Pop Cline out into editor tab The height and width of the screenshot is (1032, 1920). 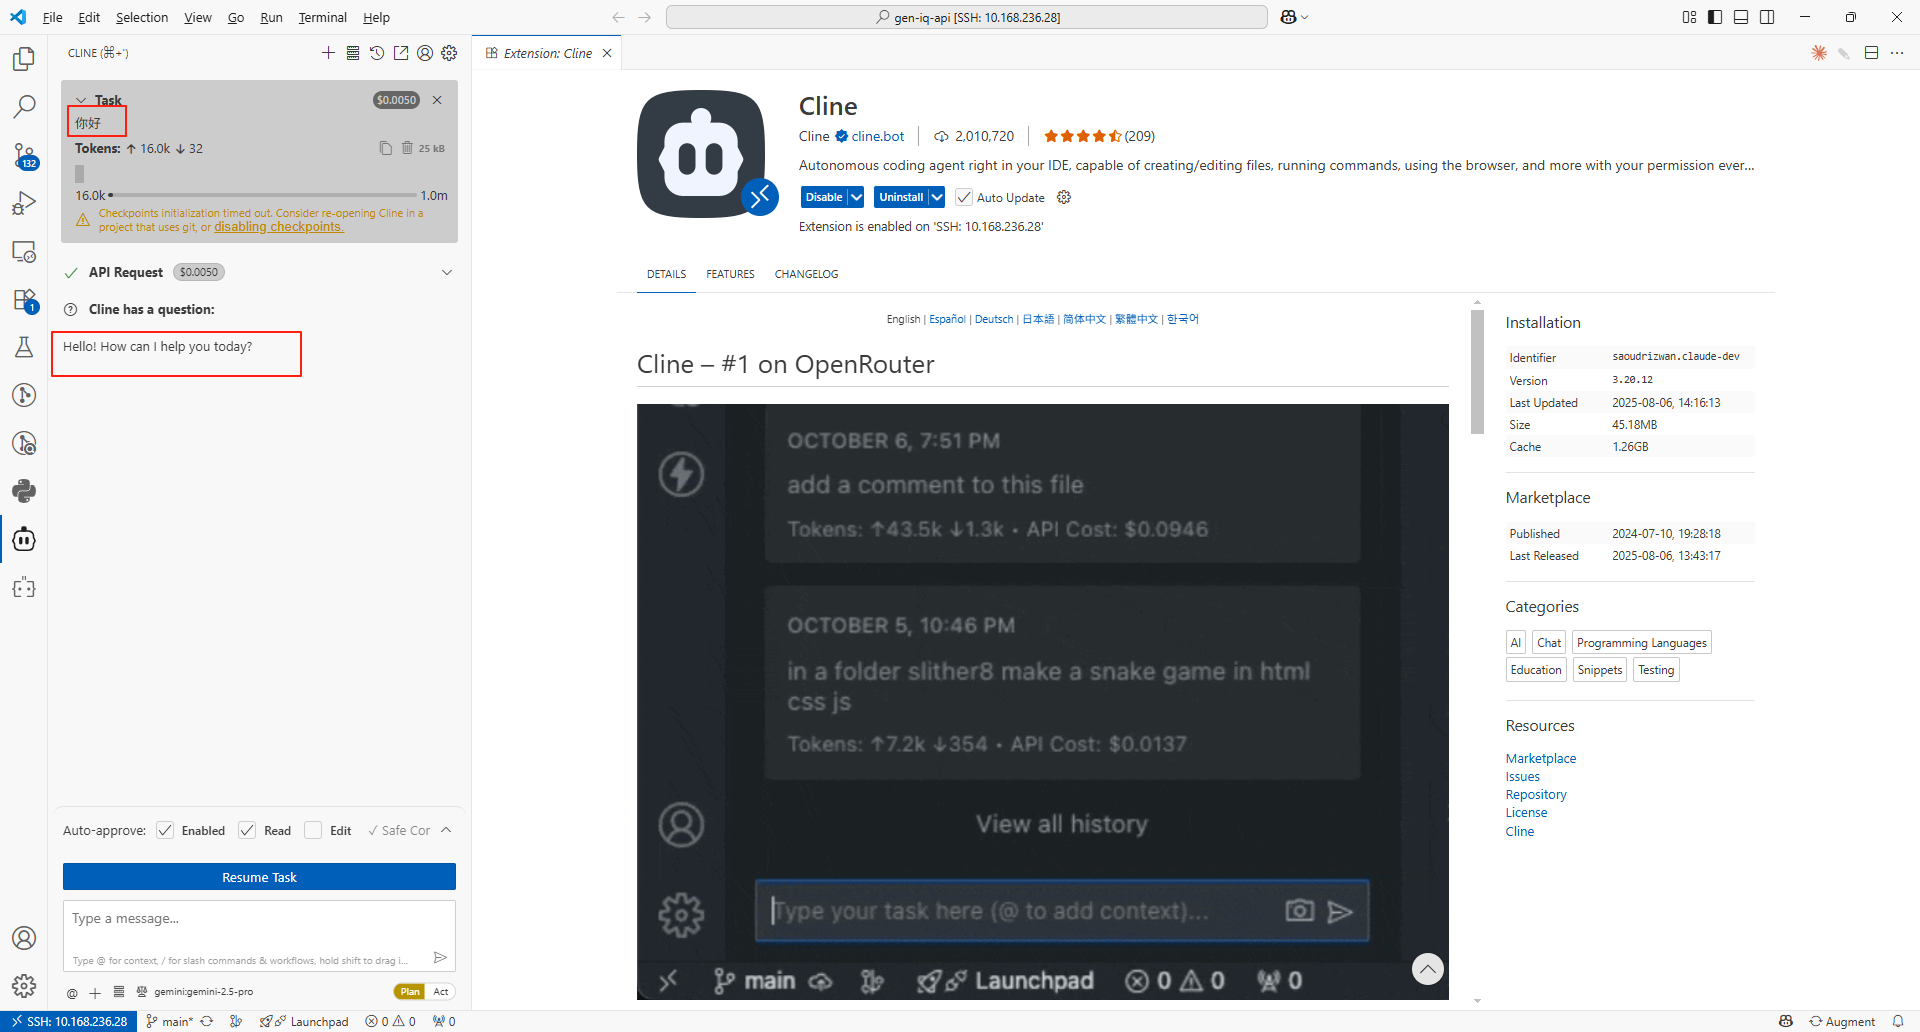[401, 53]
